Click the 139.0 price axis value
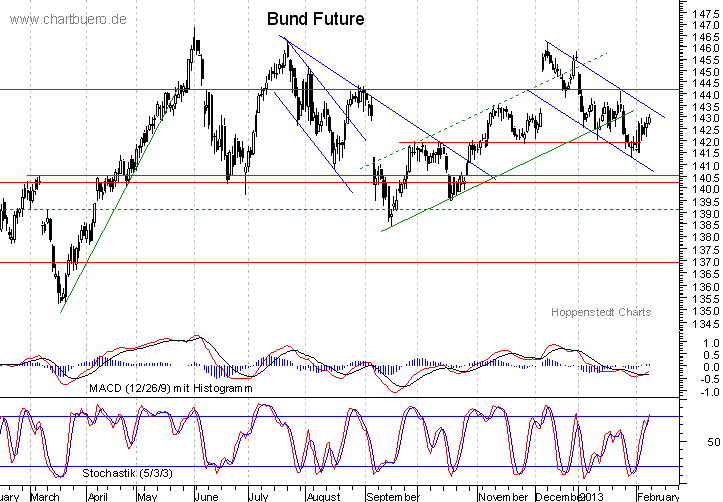This screenshot has height=502, width=723. [705, 214]
